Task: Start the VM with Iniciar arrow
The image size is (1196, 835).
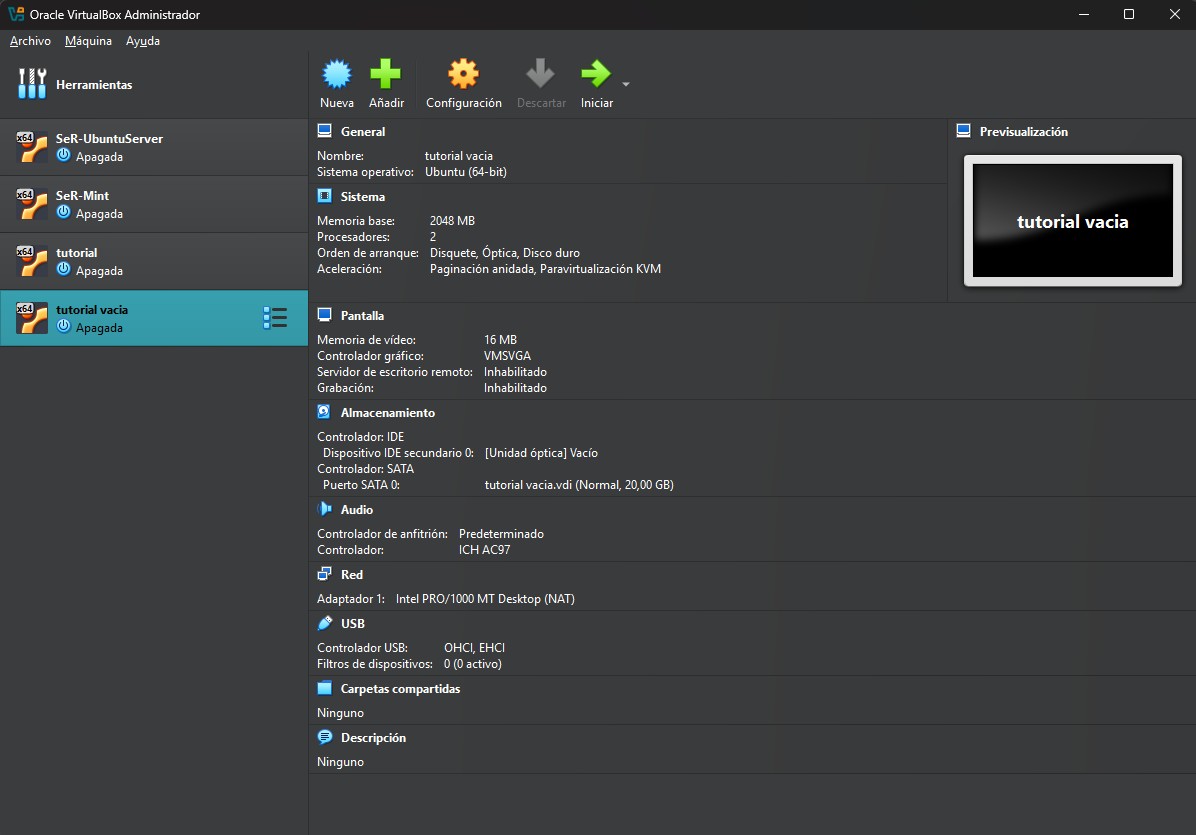Action: coord(596,74)
